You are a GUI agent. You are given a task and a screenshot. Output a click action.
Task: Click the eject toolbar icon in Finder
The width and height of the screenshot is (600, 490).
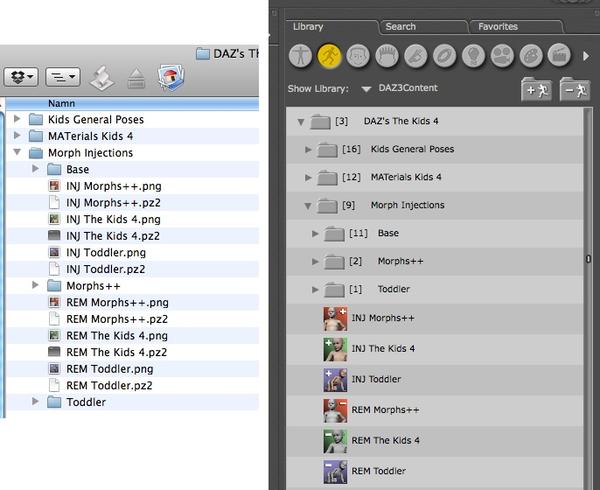click(x=136, y=78)
